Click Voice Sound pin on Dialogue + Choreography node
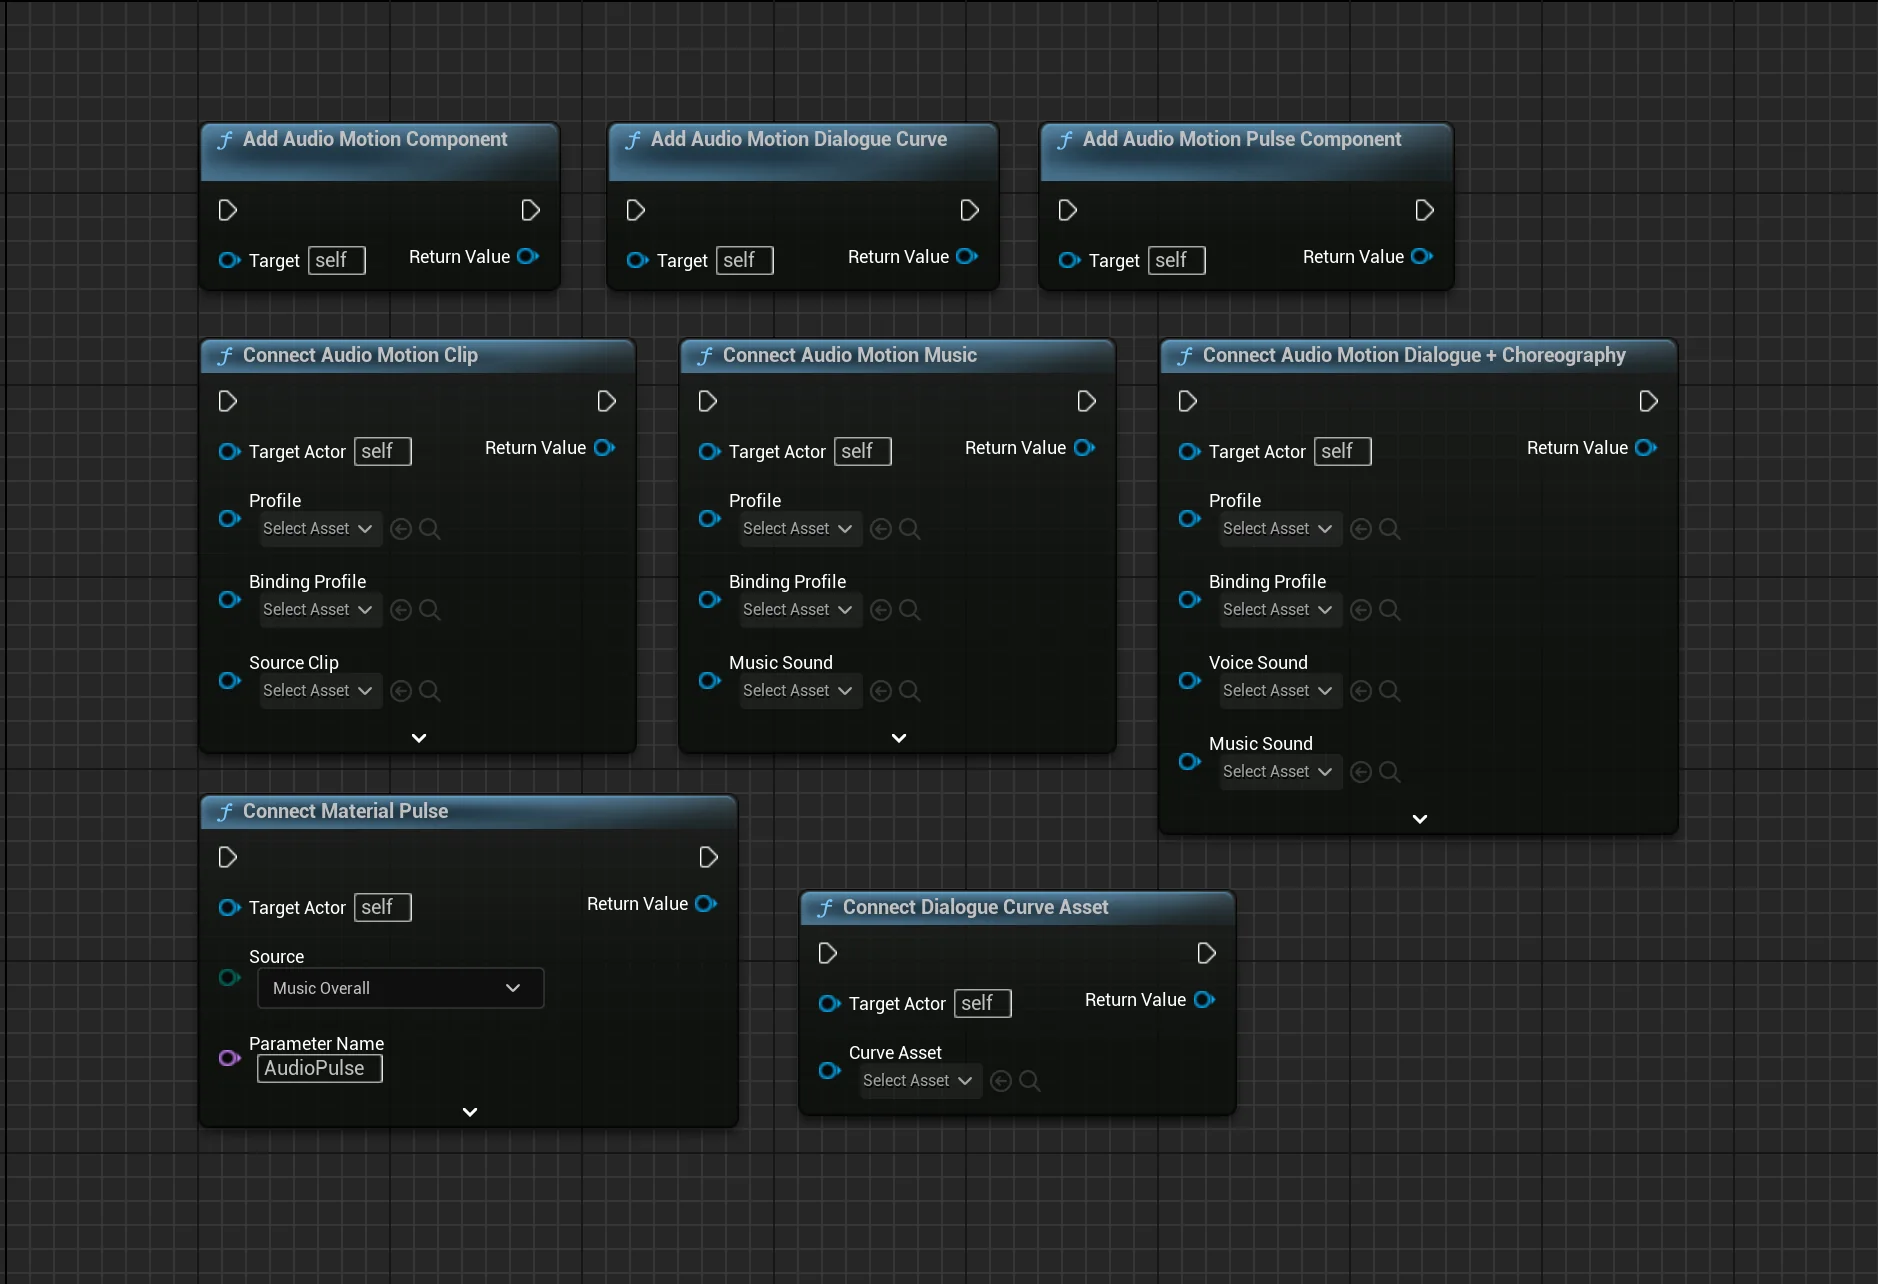 1189,680
